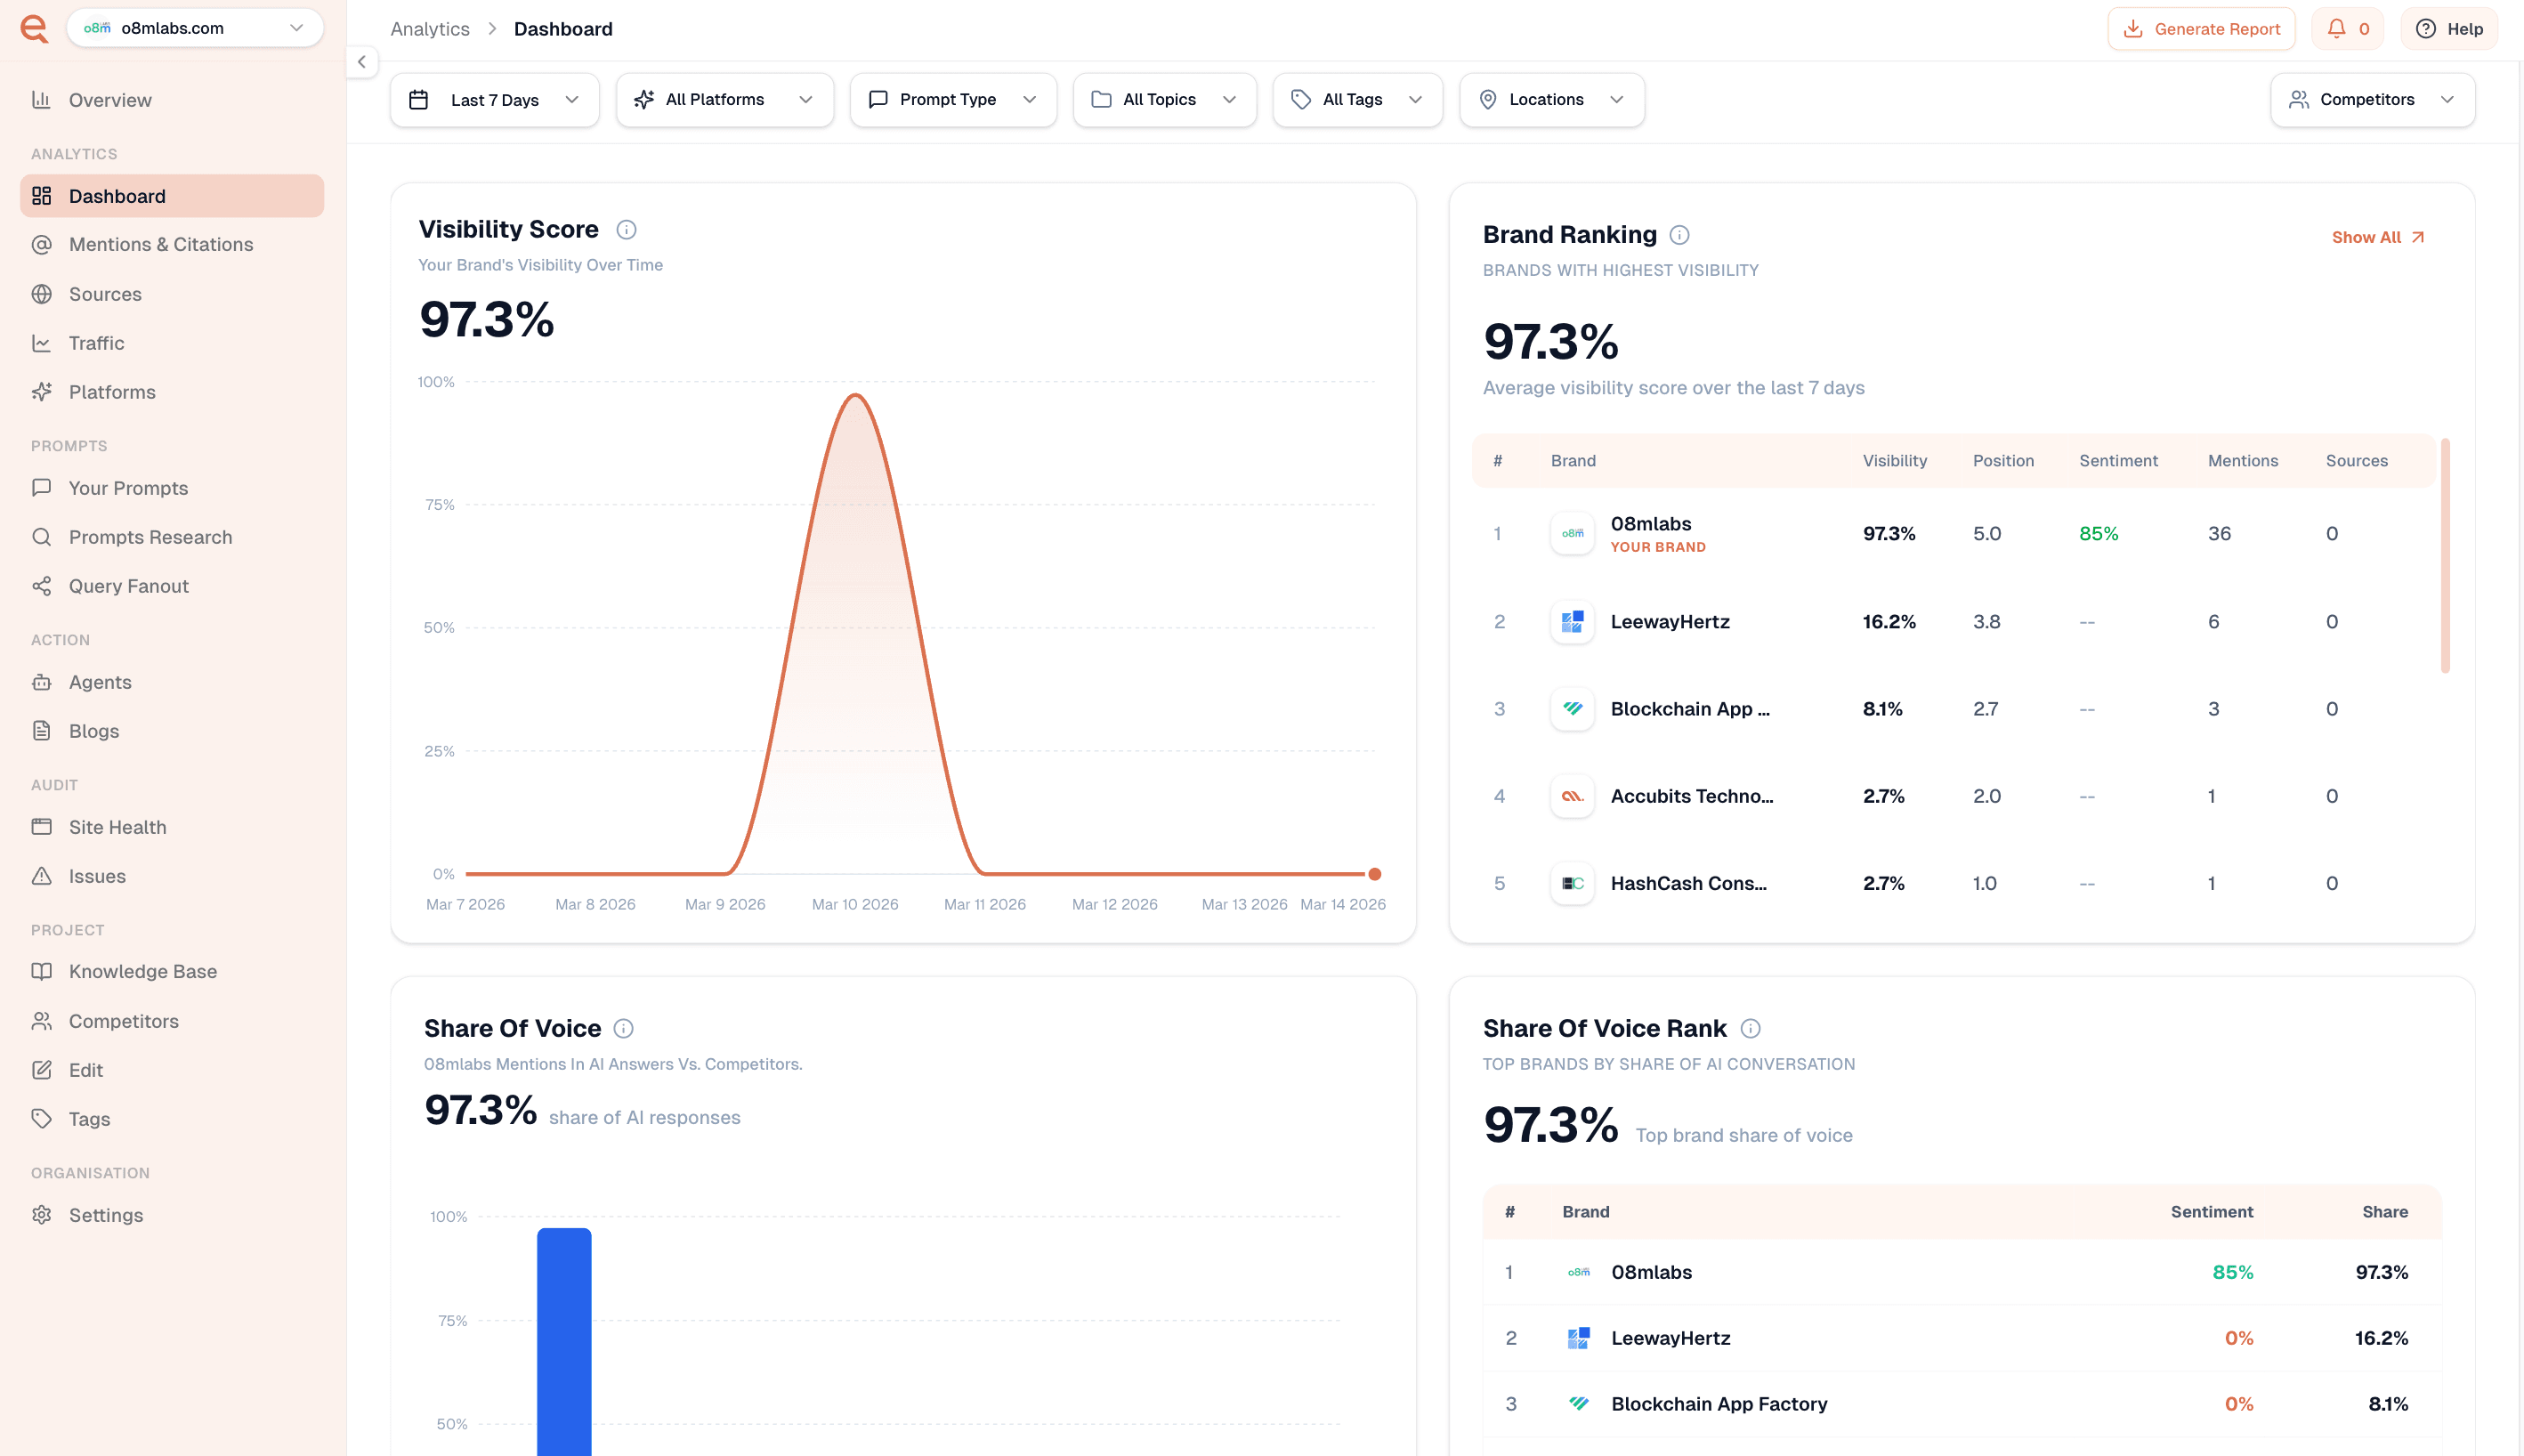This screenshot has height=1456, width=2524.
Task: Collapse the left sidebar
Action: click(x=361, y=61)
